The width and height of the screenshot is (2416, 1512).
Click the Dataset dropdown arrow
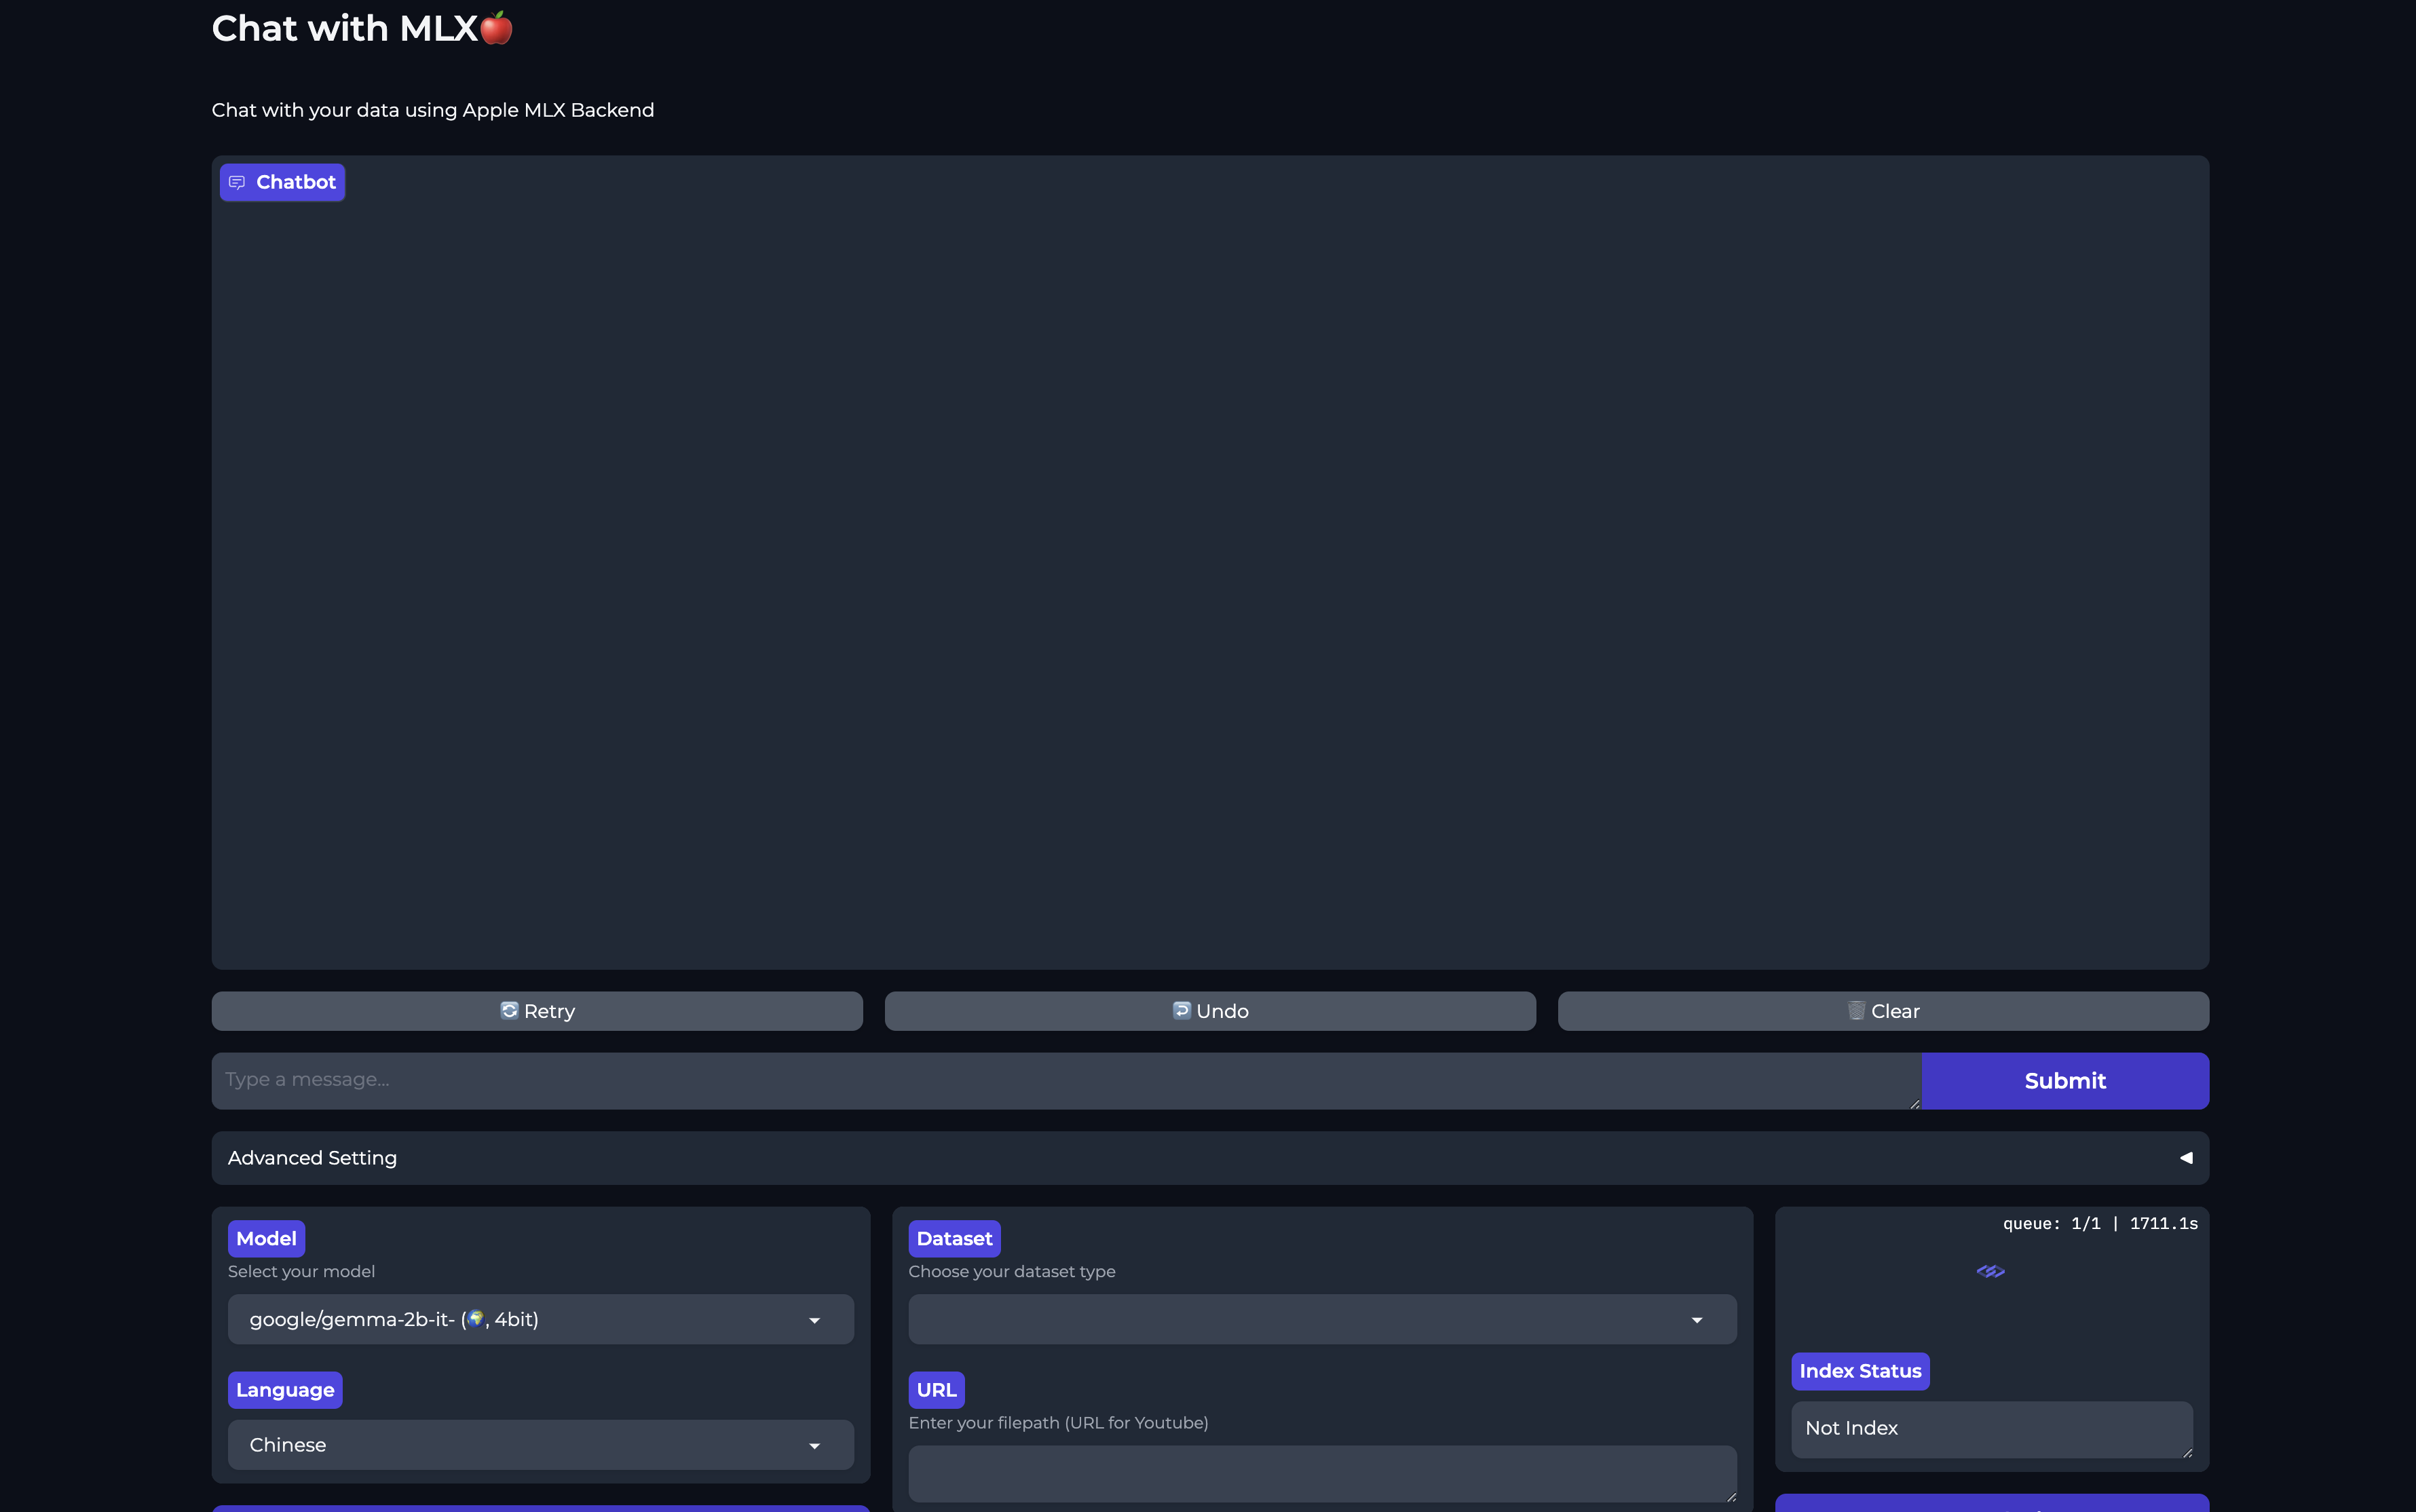pyautogui.click(x=1697, y=1321)
